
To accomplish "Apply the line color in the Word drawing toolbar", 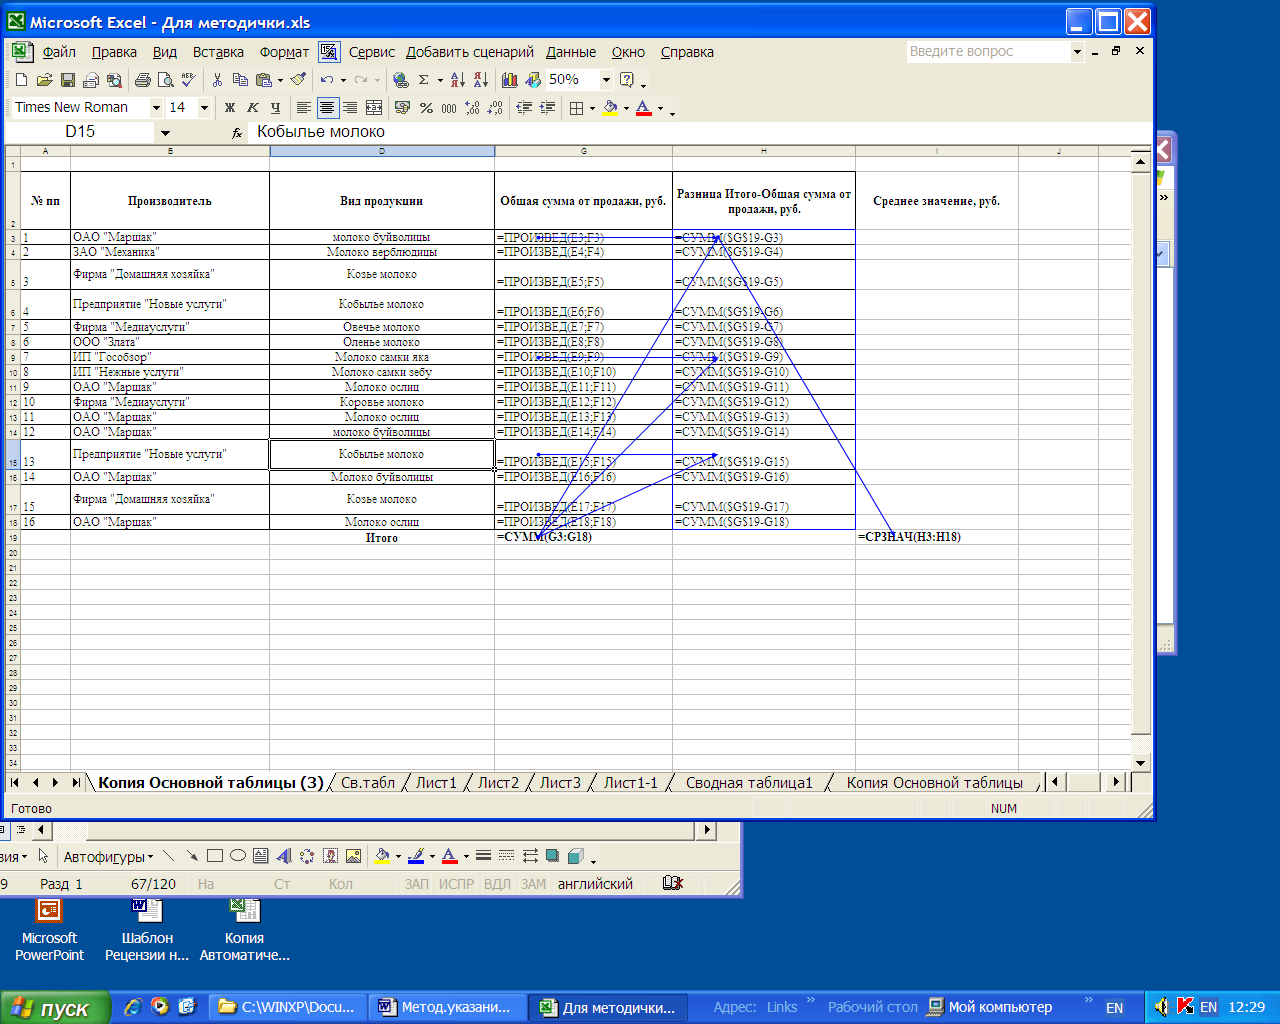I will point(417,857).
